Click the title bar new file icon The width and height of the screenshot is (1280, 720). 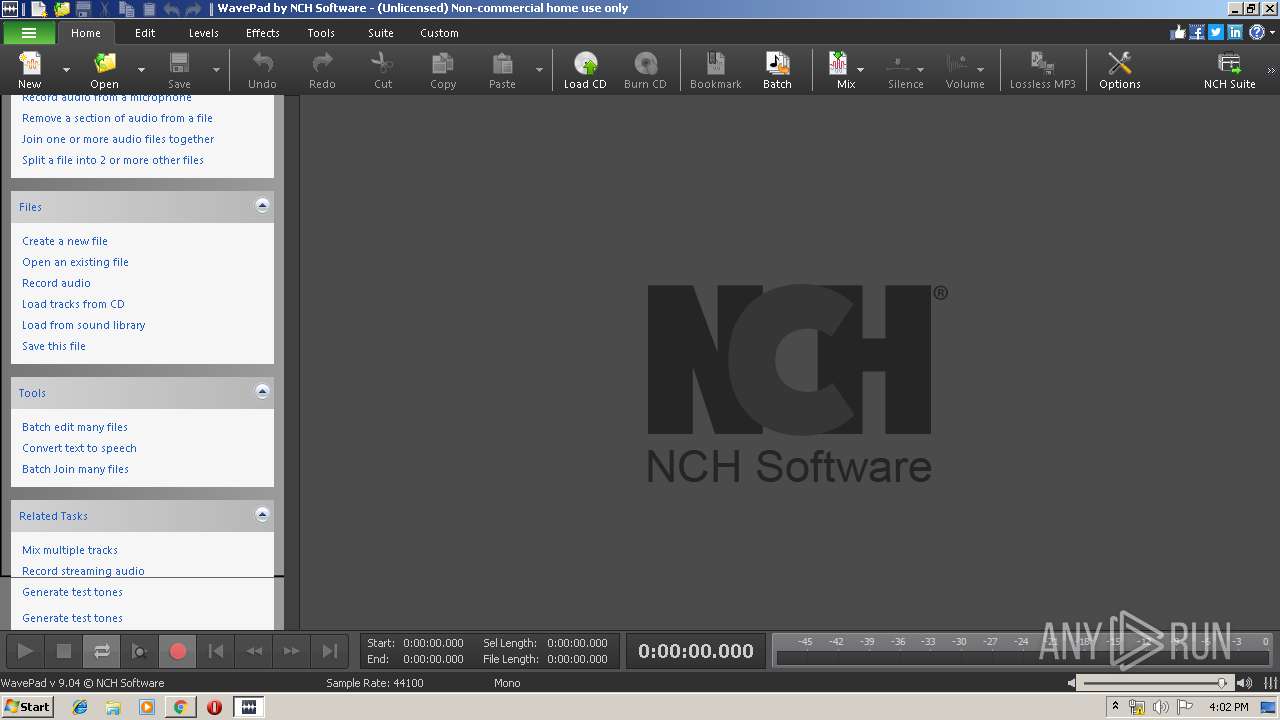tap(38, 9)
